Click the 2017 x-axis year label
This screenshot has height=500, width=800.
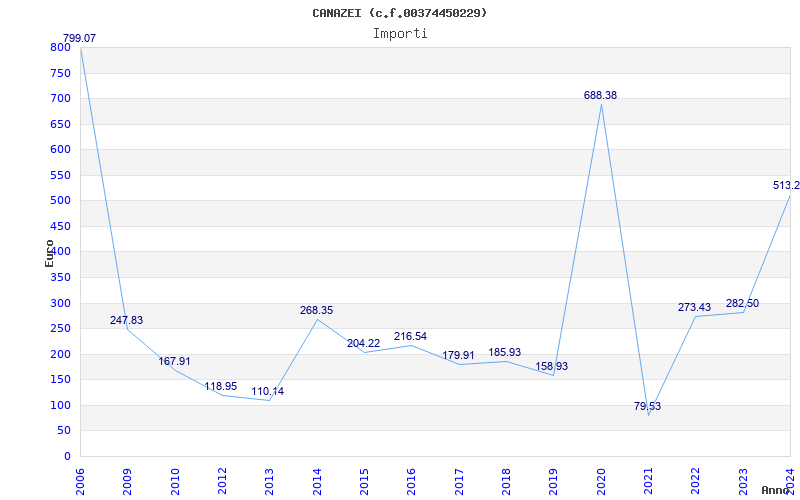click(x=459, y=481)
